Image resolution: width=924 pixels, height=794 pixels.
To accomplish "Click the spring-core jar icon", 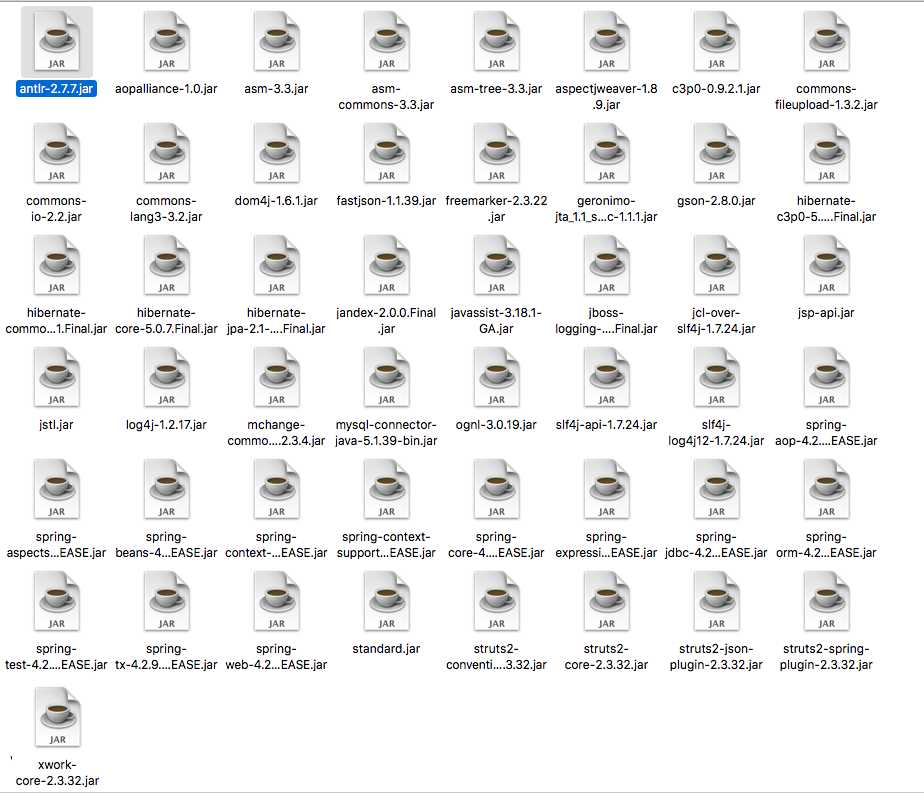I will click(496, 490).
